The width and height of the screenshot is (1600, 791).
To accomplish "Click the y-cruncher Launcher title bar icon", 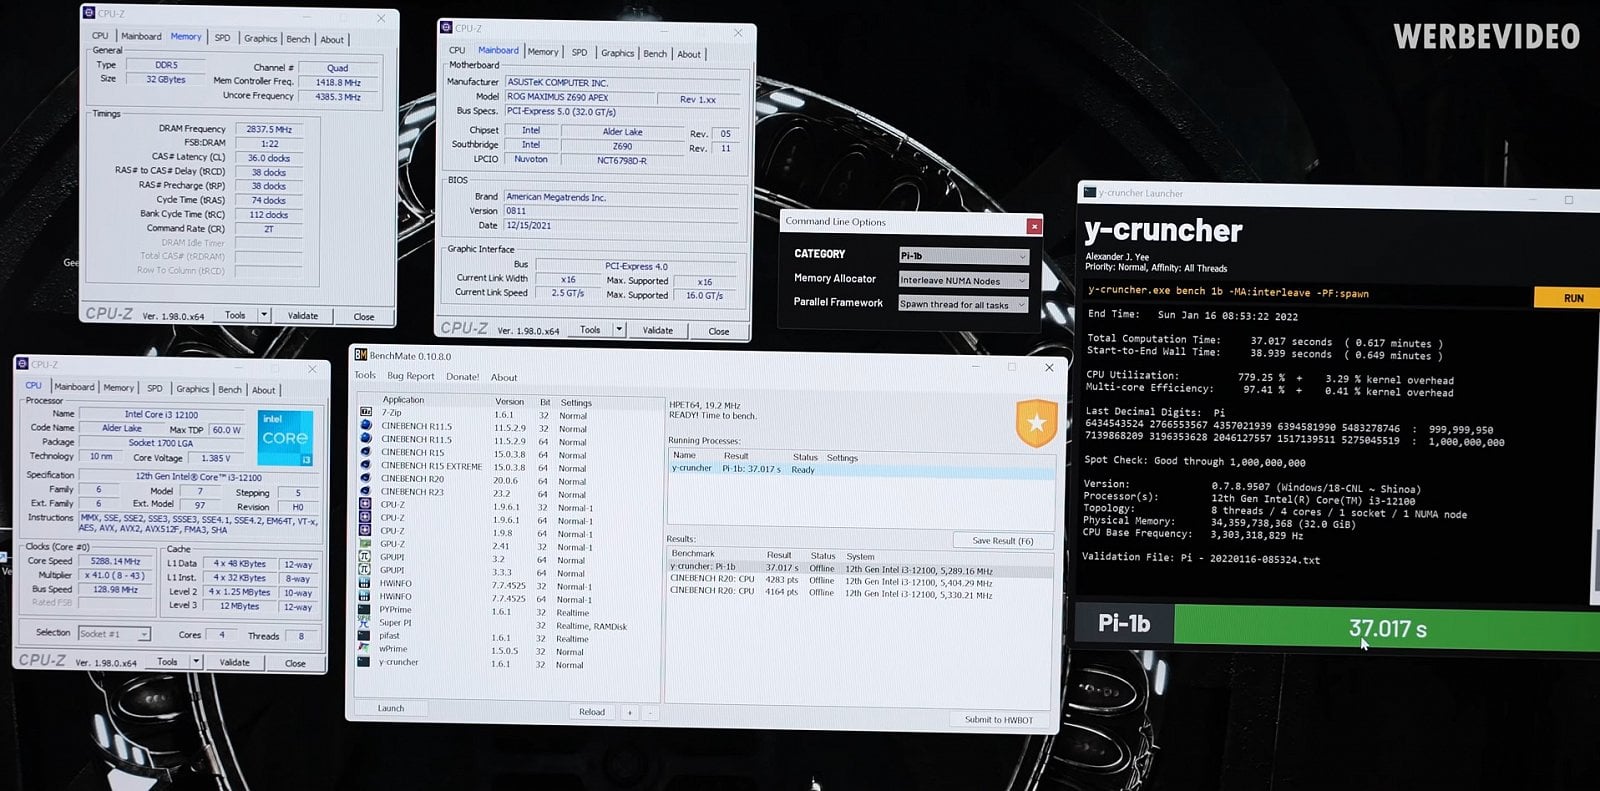I will click(x=1090, y=192).
